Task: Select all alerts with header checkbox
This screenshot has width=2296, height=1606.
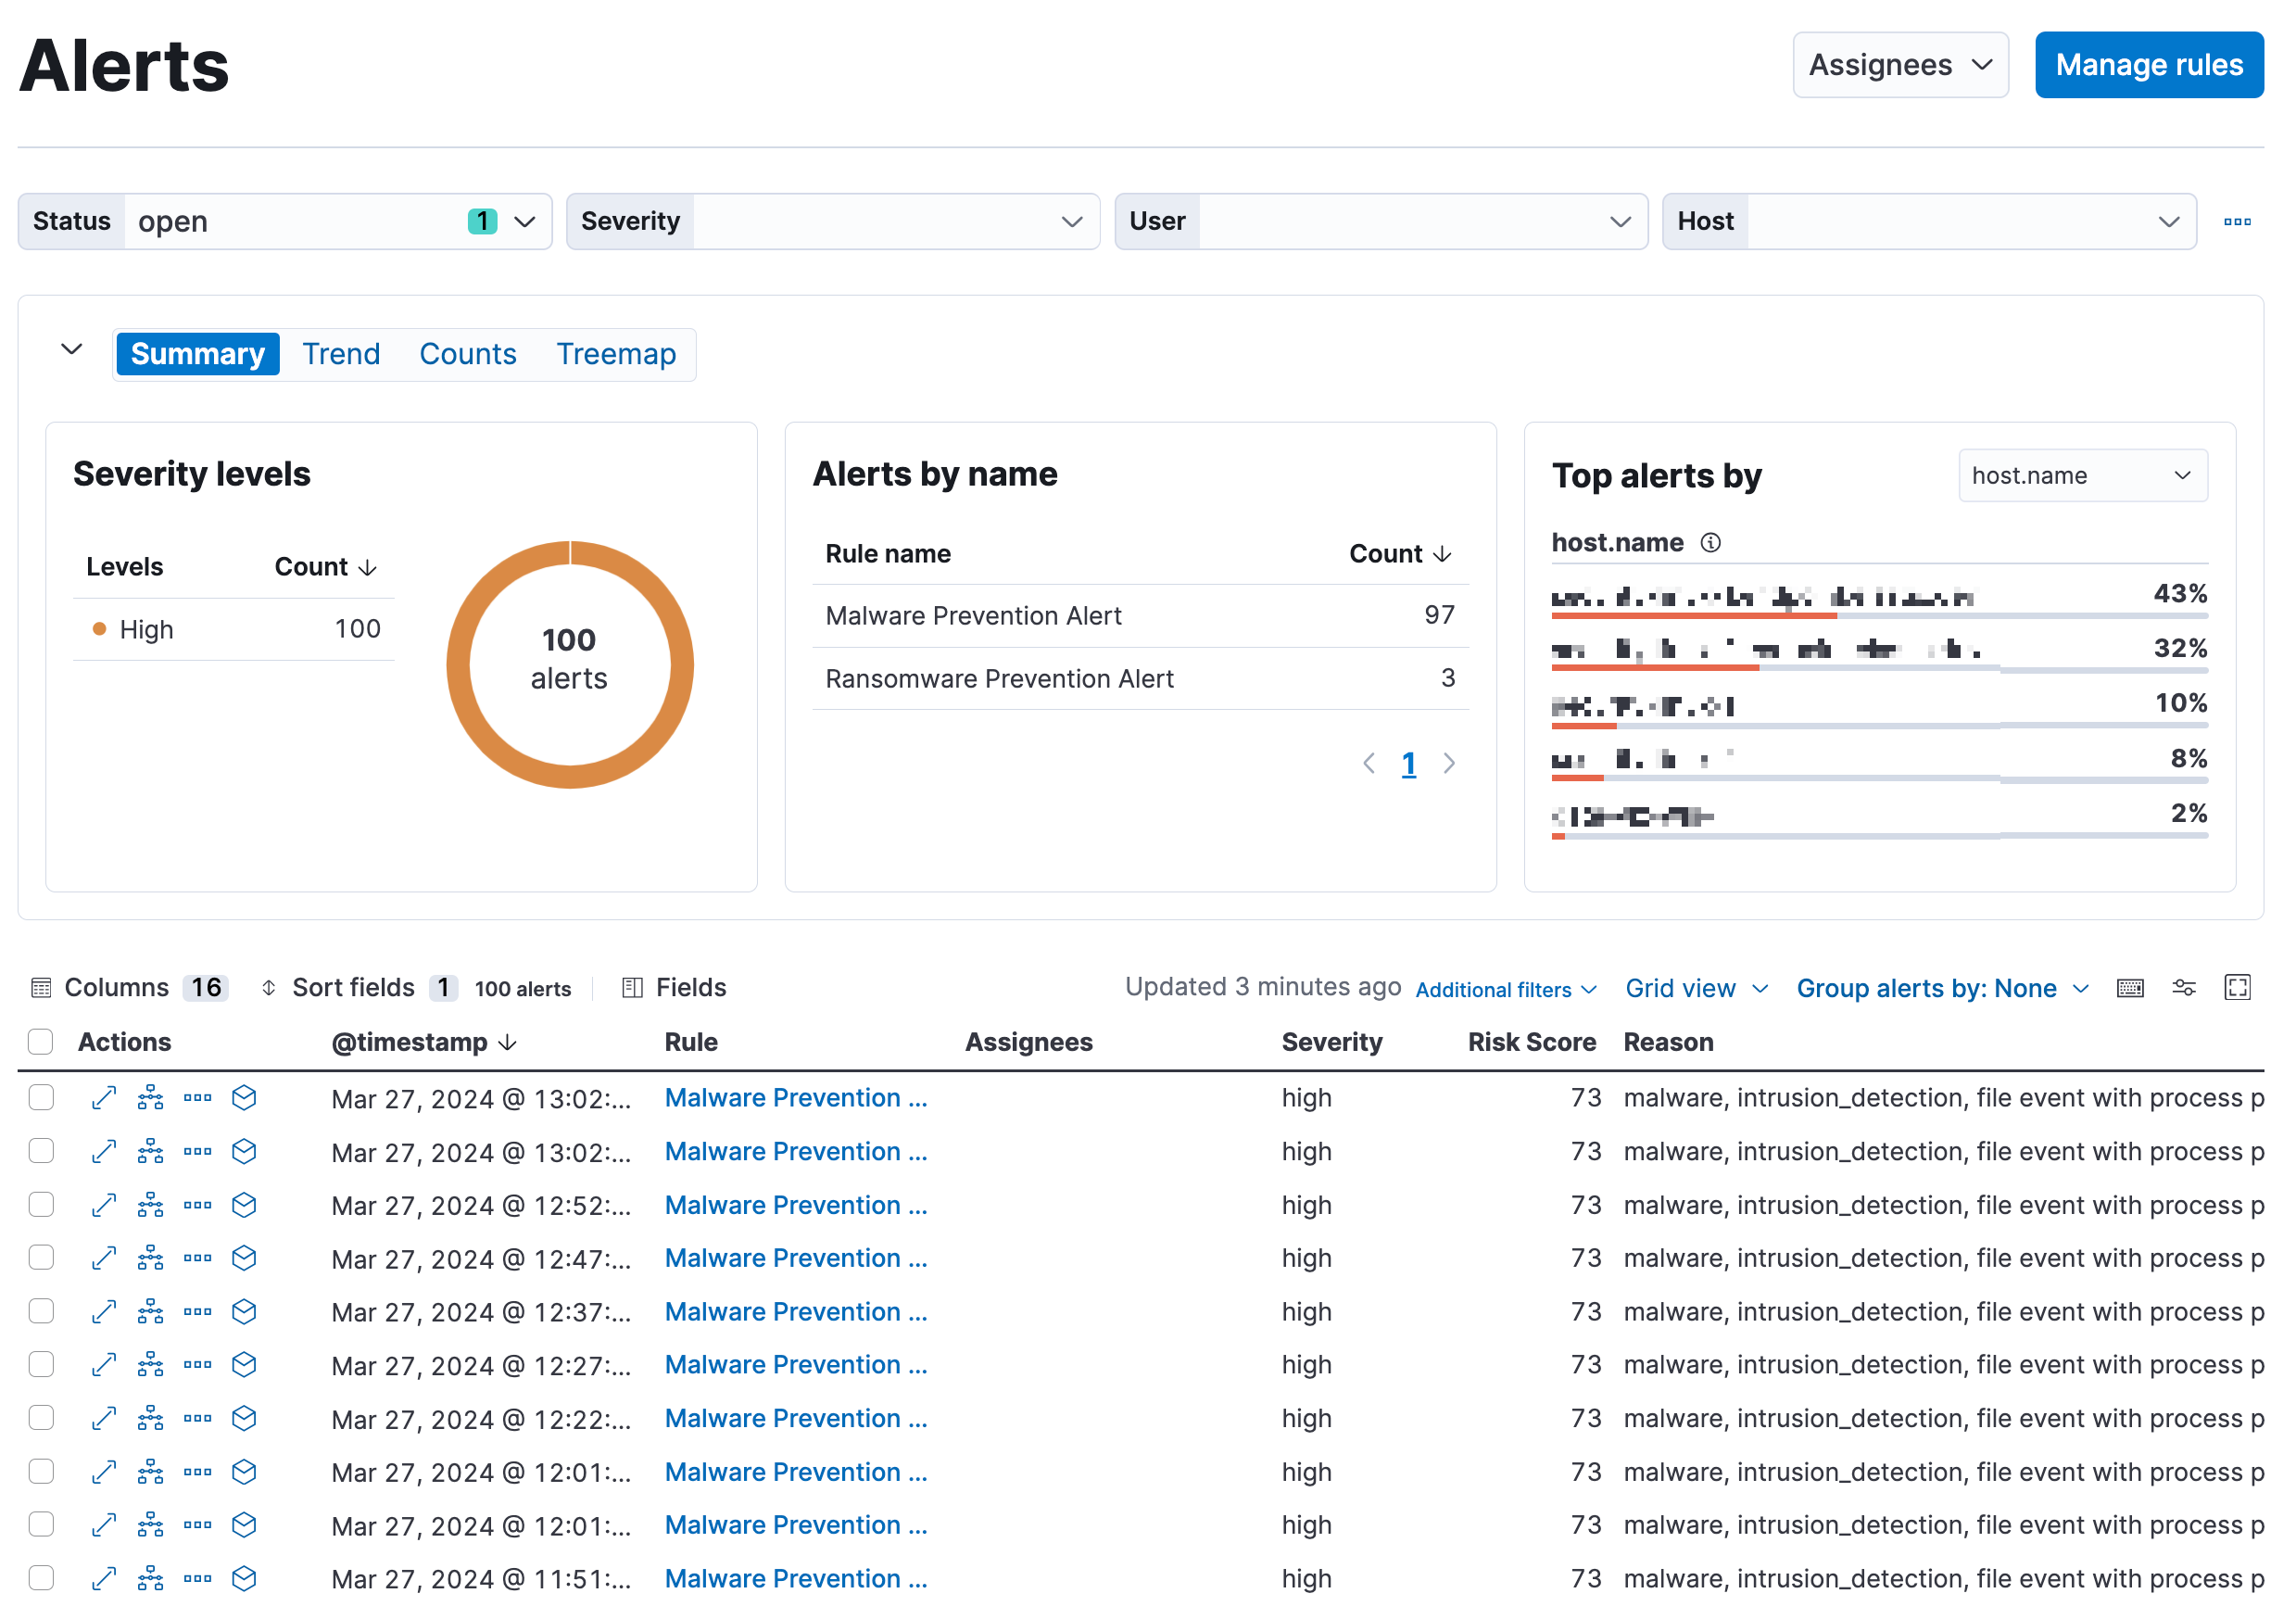Action: tap(41, 1042)
